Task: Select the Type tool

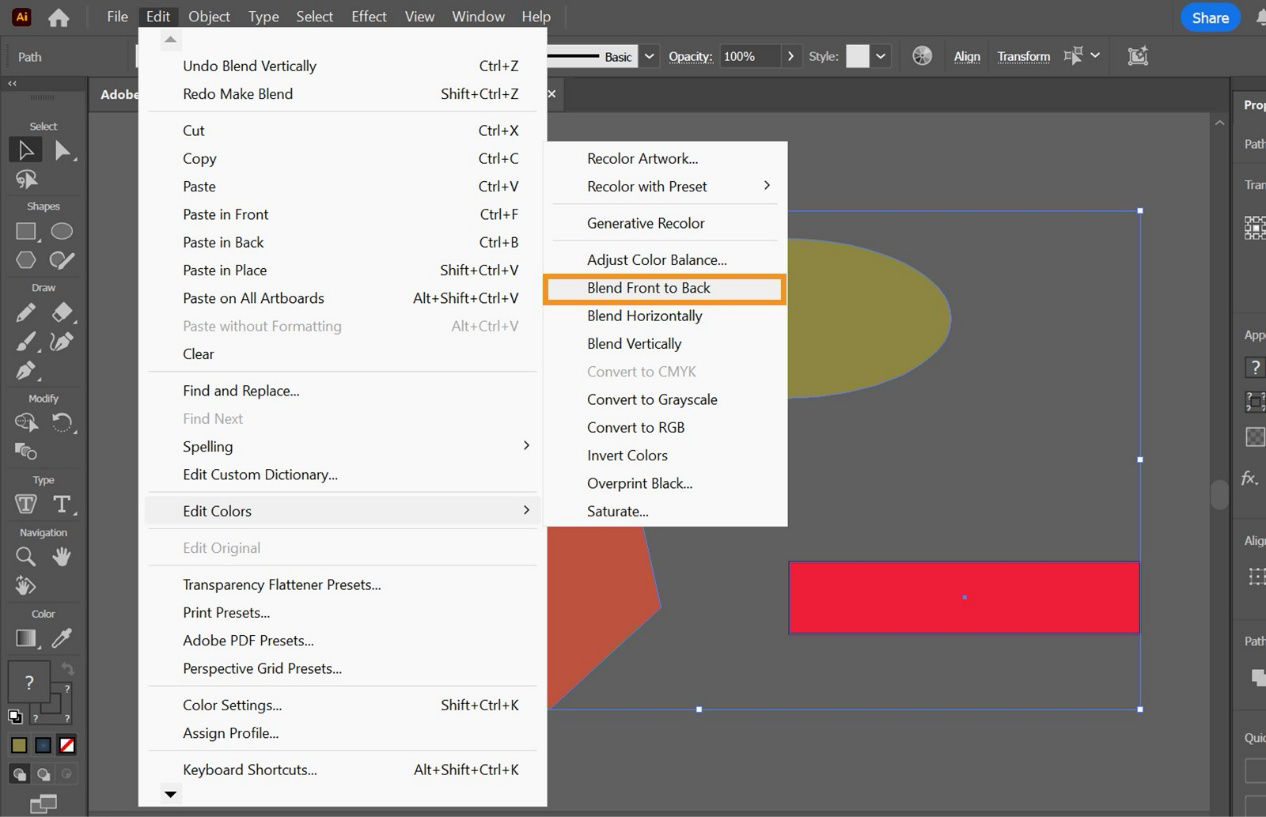Action: click(61, 504)
